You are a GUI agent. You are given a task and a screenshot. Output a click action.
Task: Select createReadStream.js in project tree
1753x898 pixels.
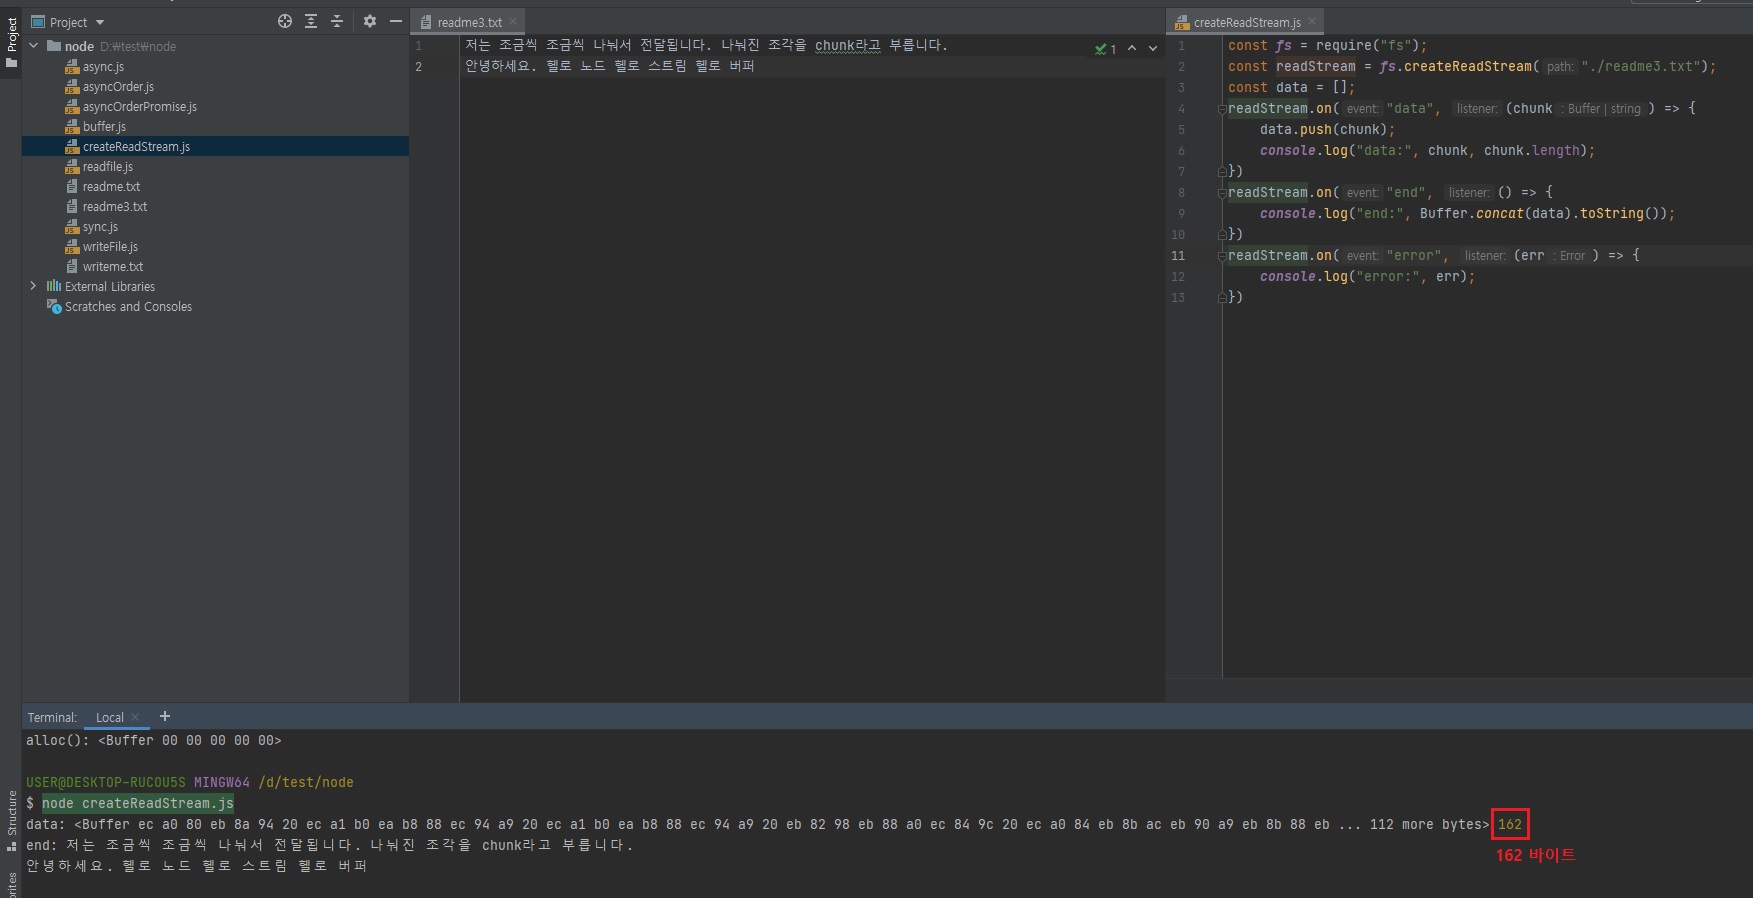215,146
